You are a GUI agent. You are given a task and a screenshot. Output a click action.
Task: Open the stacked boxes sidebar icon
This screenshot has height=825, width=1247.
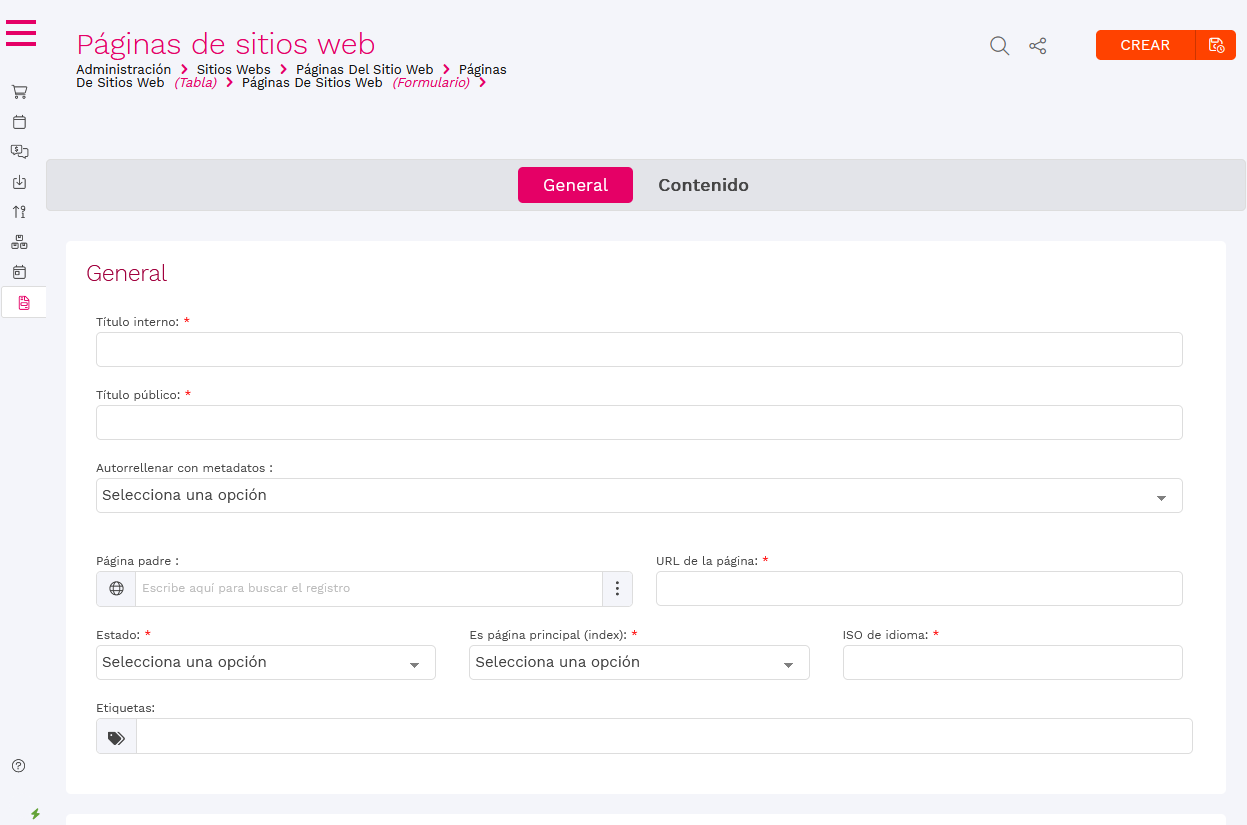(x=19, y=242)
